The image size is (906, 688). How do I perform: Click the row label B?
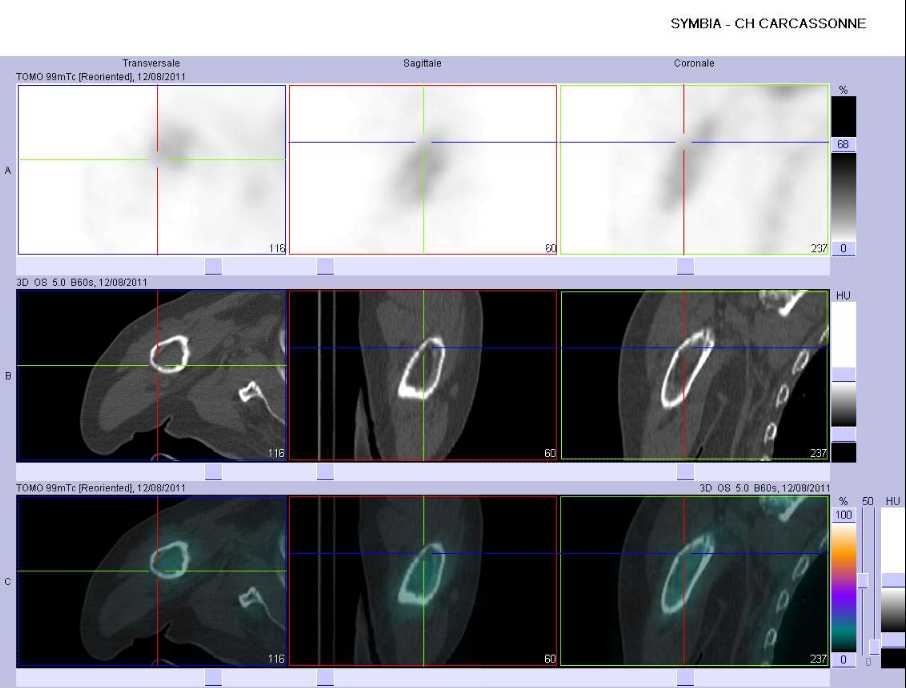(8, 376)
